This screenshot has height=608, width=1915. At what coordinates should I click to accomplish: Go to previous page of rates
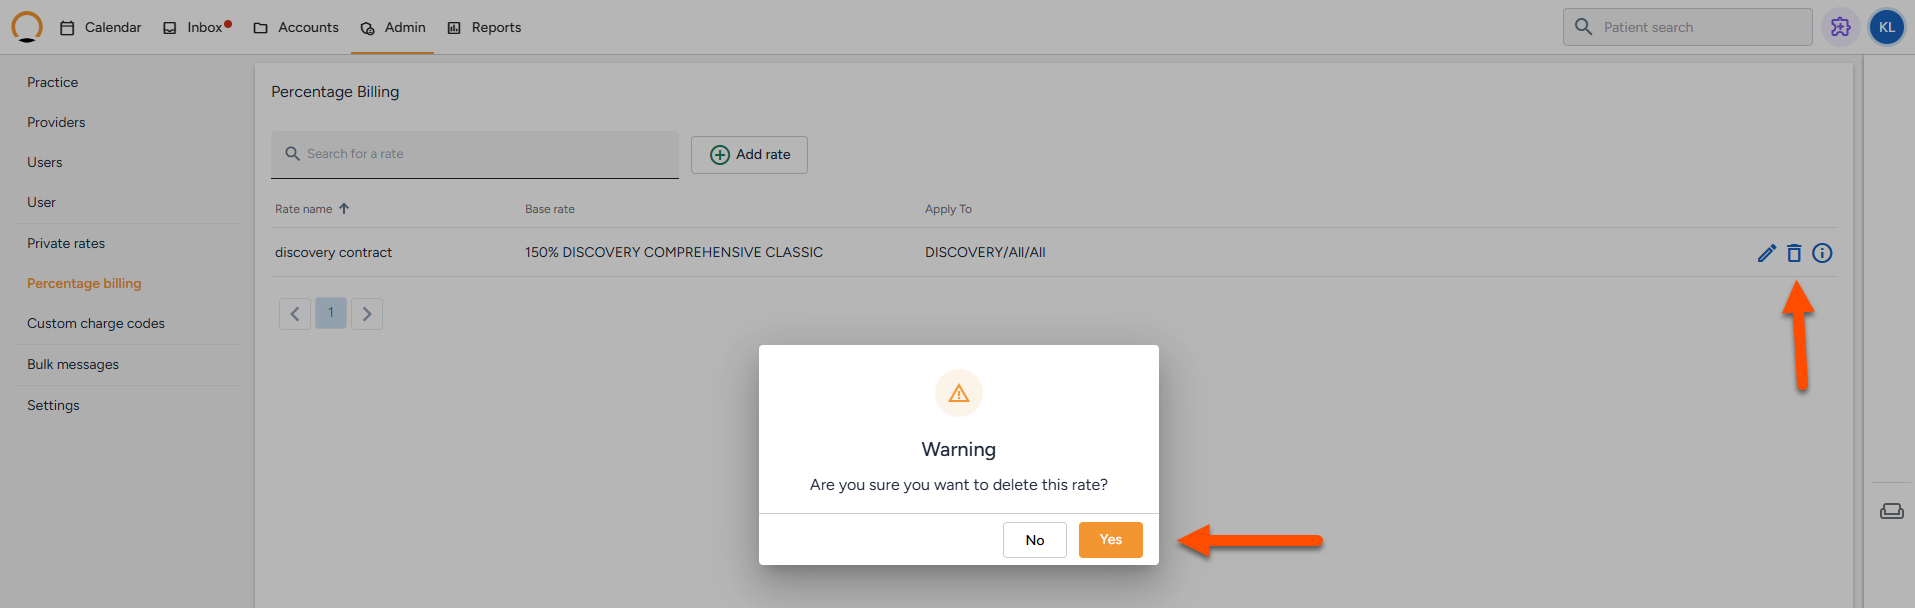pos(295,313)
